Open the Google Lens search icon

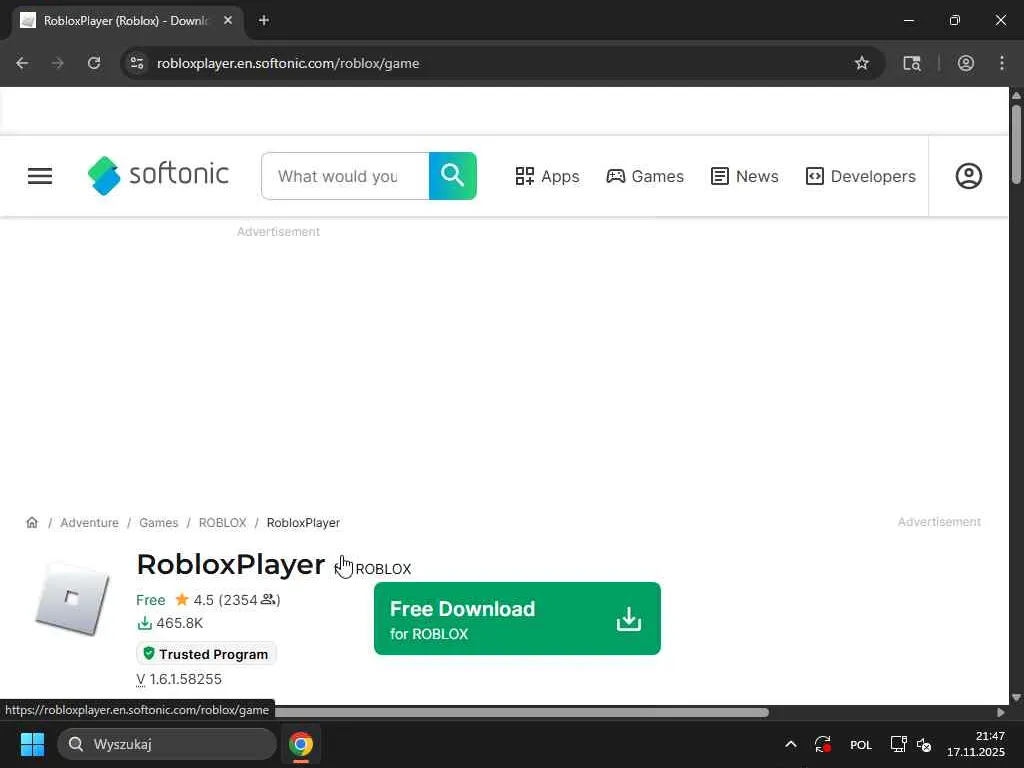point(912,63)
